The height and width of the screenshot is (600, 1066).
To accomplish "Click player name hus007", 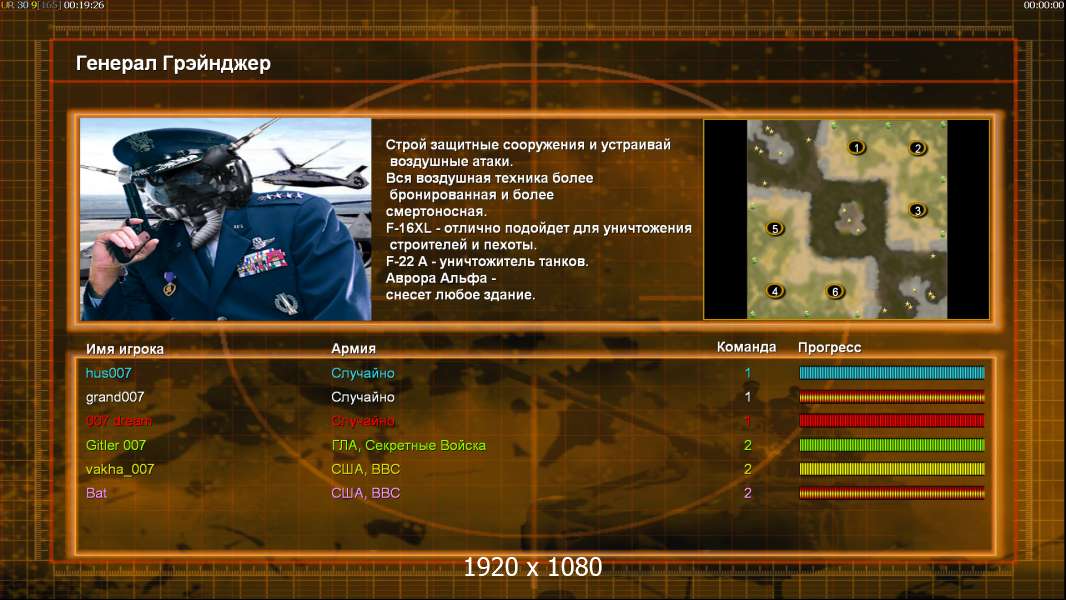I will tap(109, 373).
